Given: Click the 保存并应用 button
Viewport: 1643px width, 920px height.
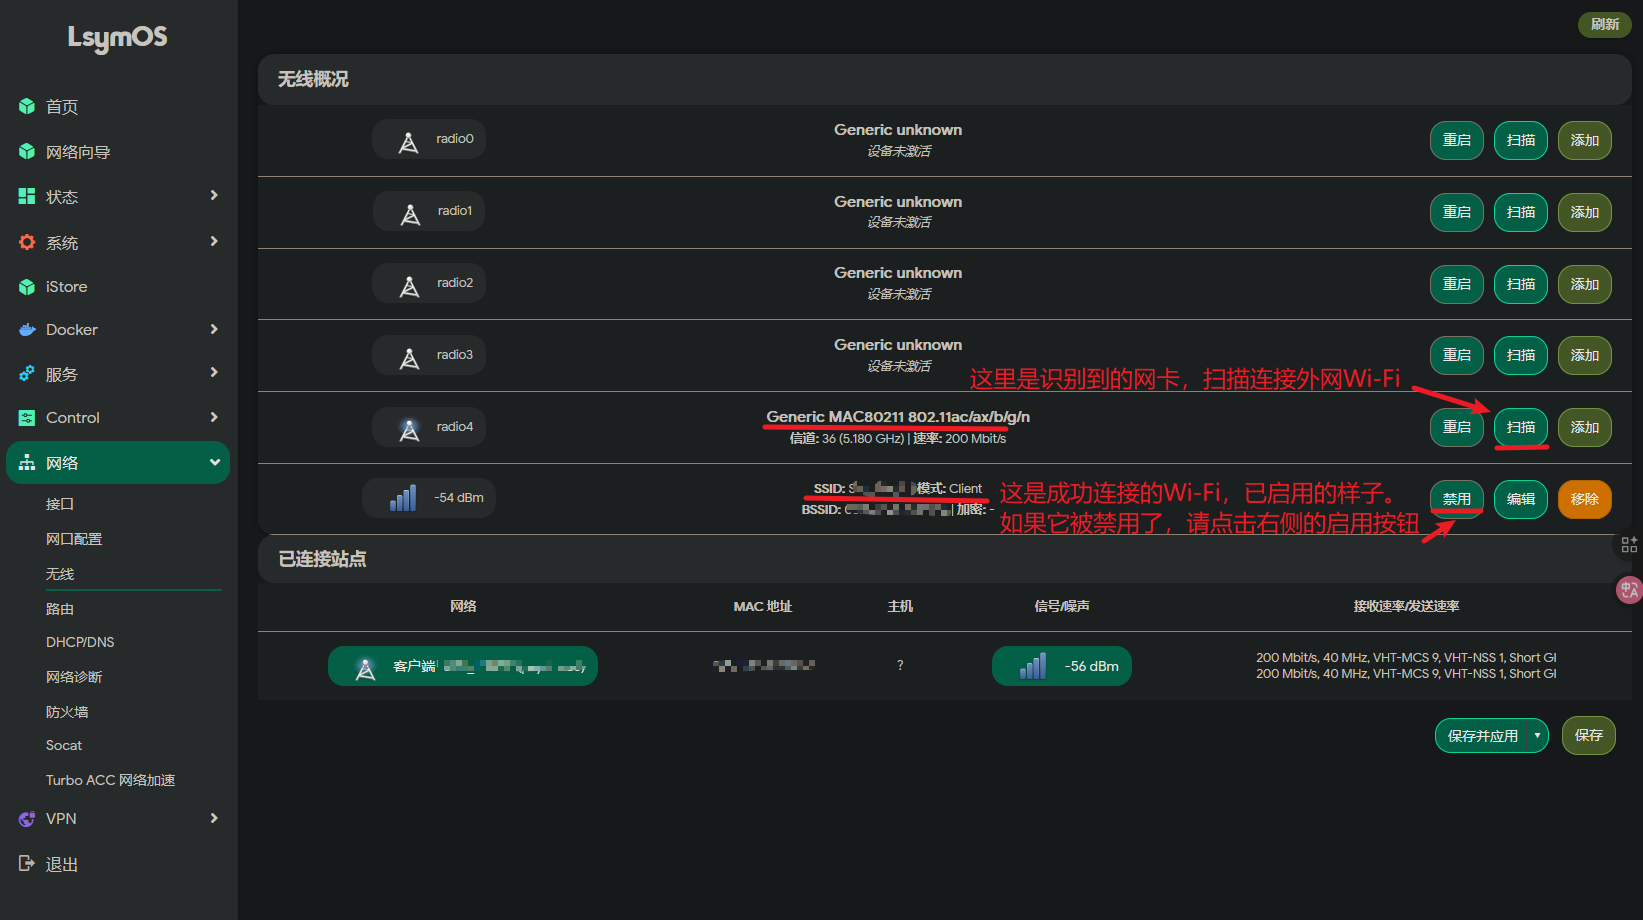Looking at the screenshot, I should pos(1482,736).
